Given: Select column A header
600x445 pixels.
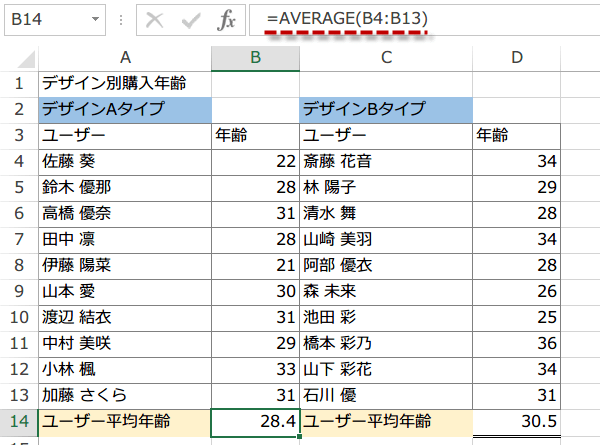Looking at the screenshot, I should coord(125,59).
